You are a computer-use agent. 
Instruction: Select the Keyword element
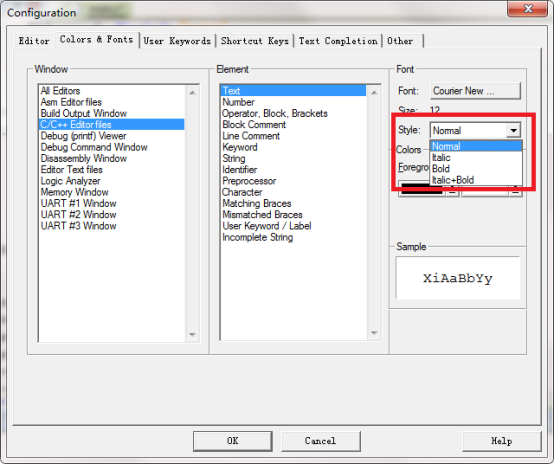(294, 147)
